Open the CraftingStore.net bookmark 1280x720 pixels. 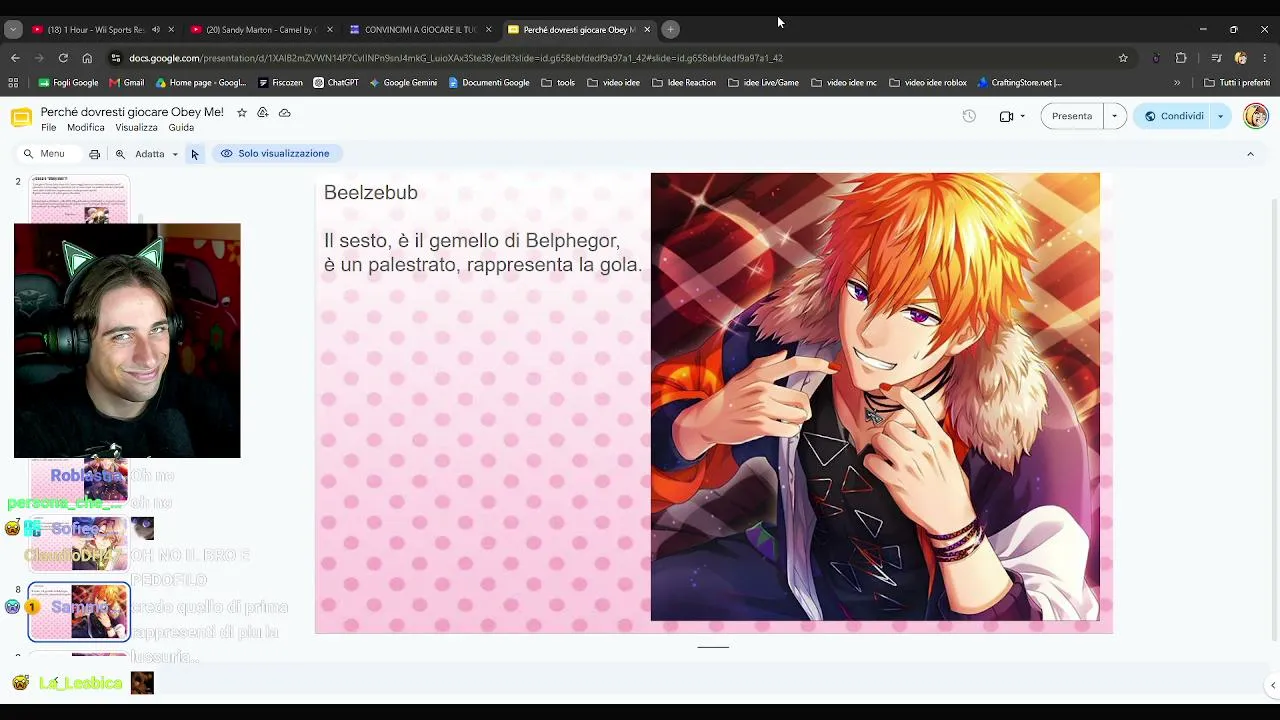(x=1020, y=83)
